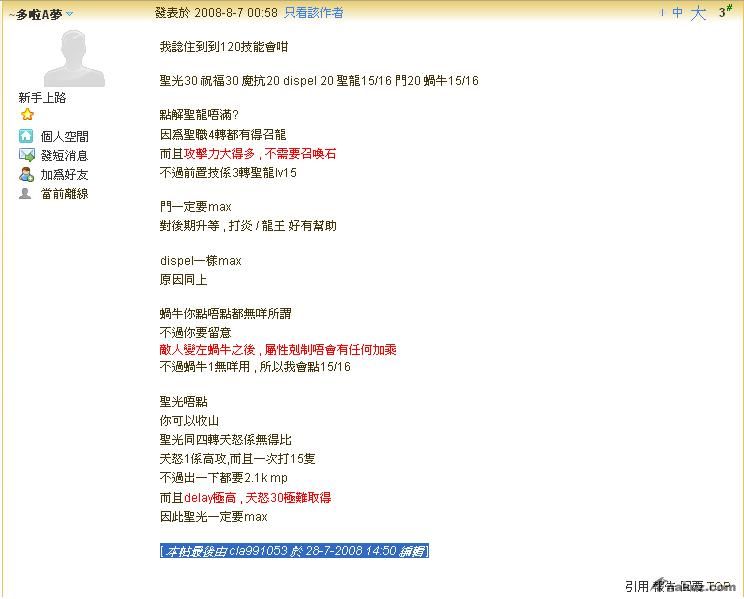Click the line 因此聖光一定要max
The height and width of the screenshot is (599, 744).
[214, 516]
